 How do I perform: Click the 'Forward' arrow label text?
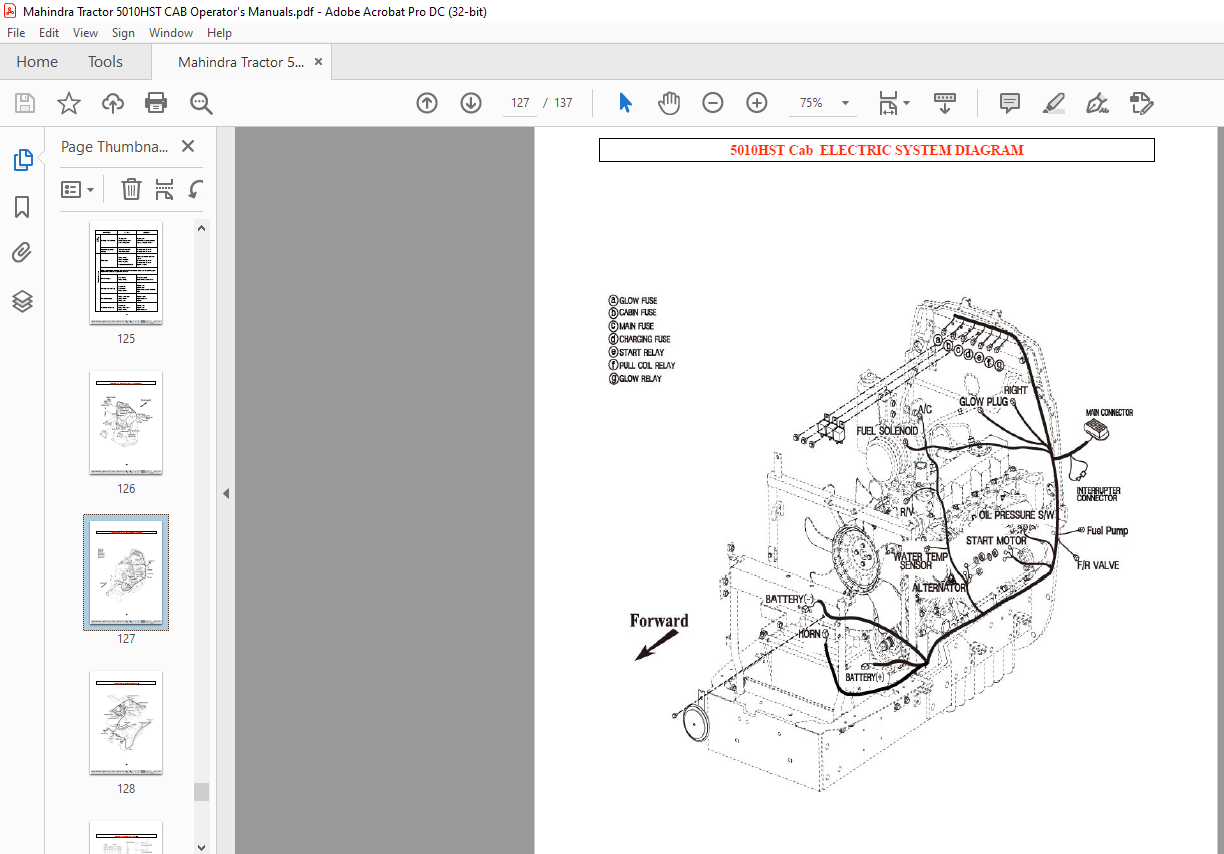coord(659,621)
